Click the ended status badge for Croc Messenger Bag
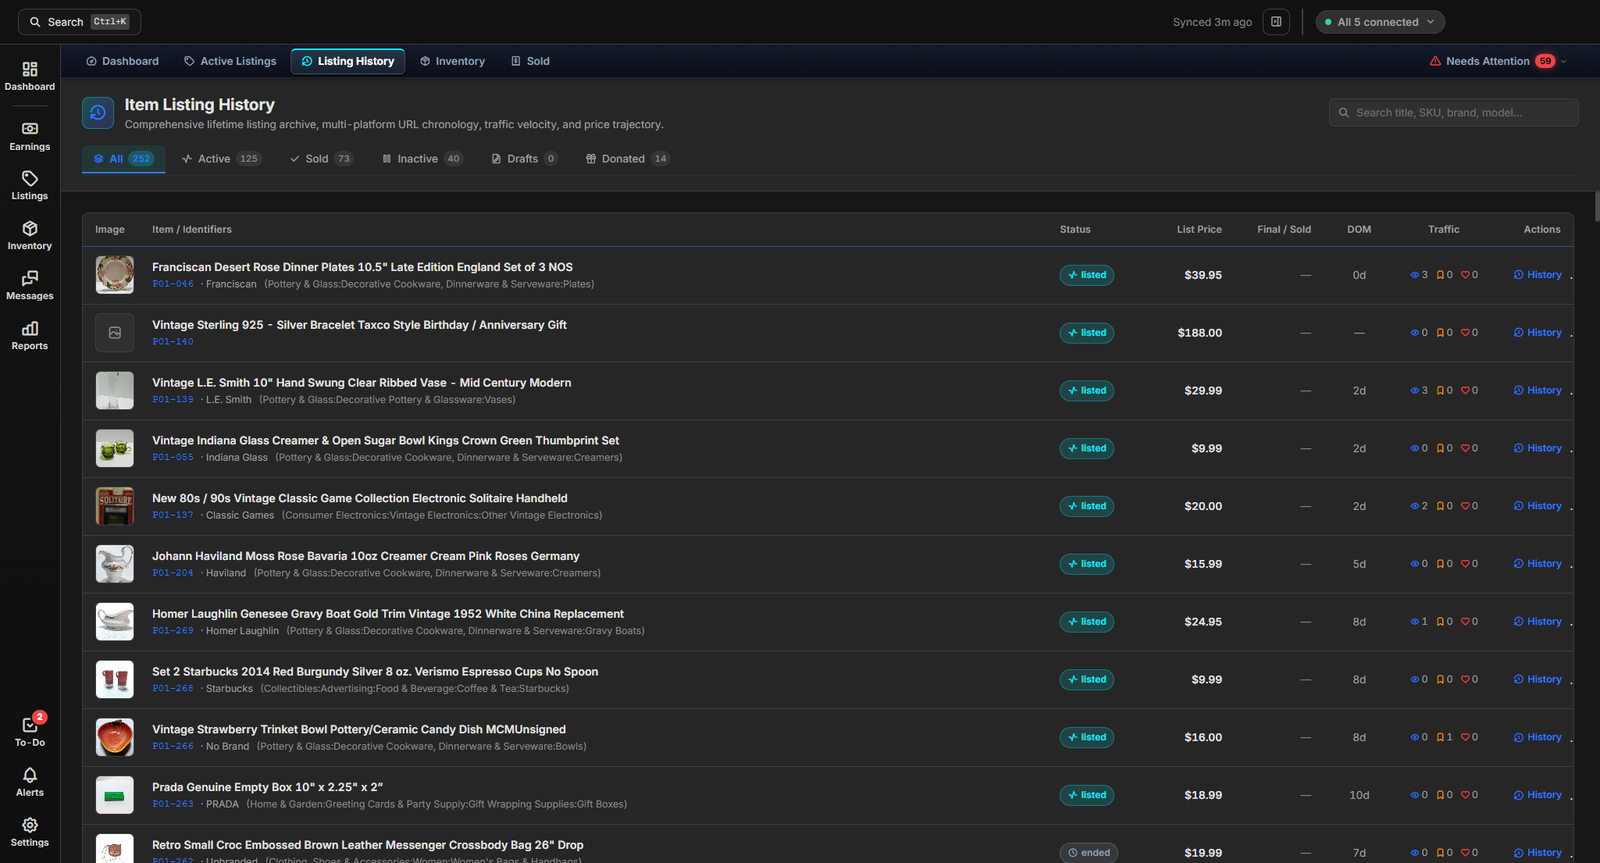The width and height of the screenshot is (1600, 863). tap(1089, 853)
